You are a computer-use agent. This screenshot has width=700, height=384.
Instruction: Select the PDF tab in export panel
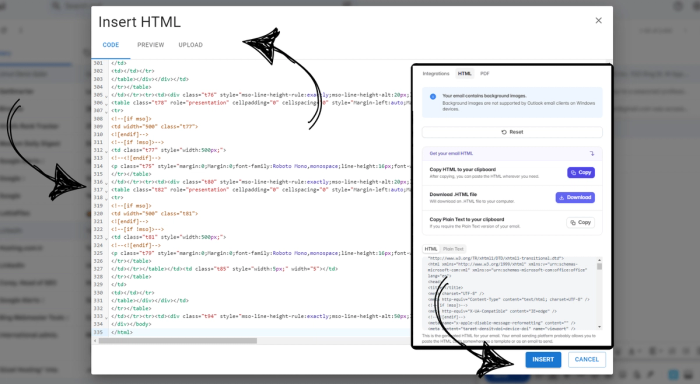[485, 74]
